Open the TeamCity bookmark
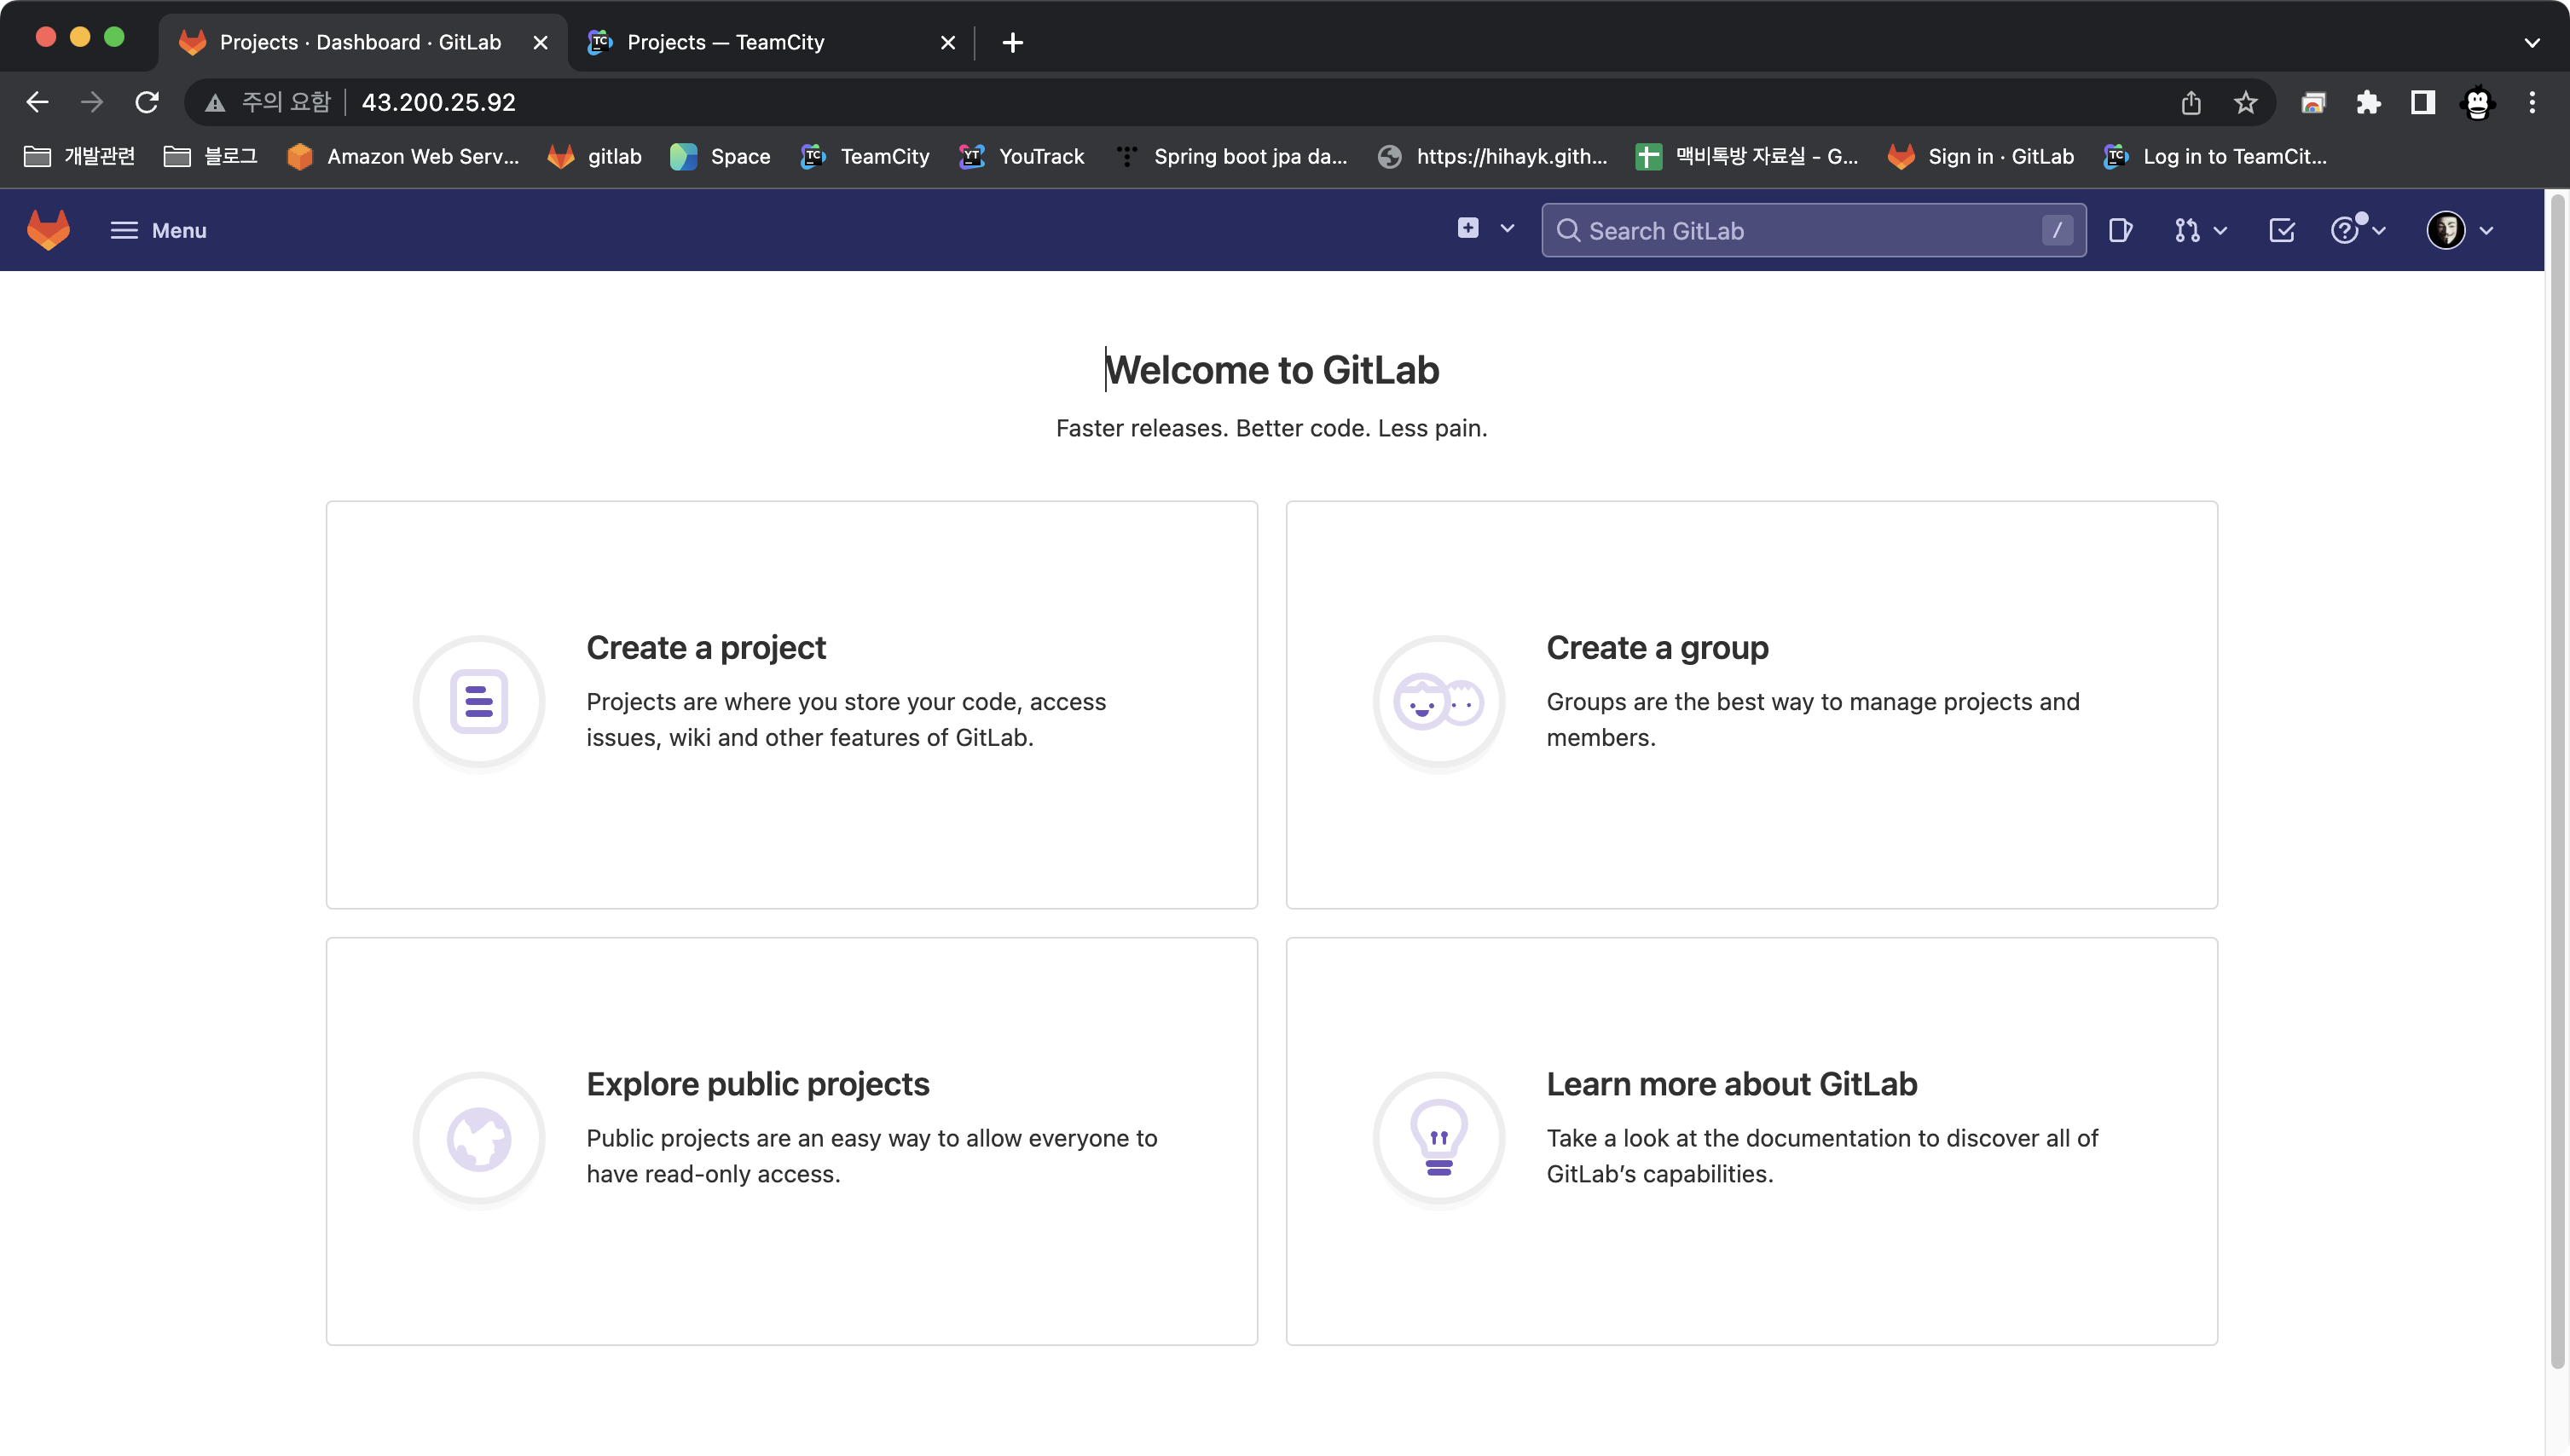 tap(865, 156)
